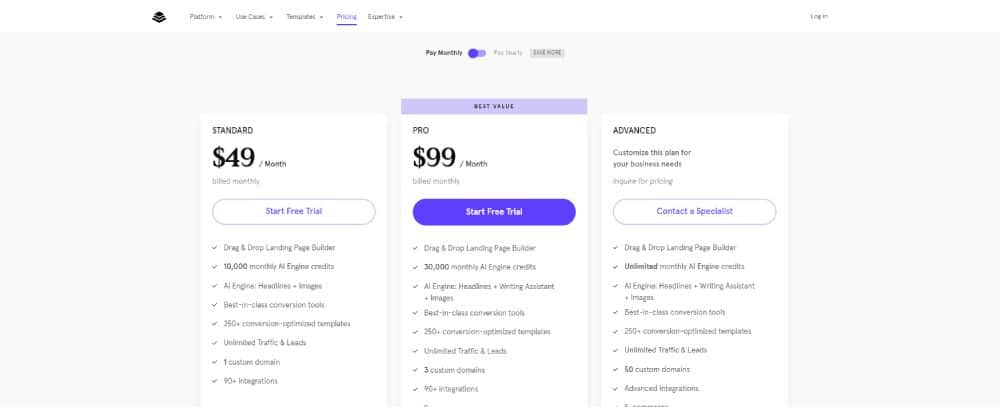Screen dimensions: 1000x407
Task: Select the Pay Yearly billing label
Action: click(x=508, y=53)
